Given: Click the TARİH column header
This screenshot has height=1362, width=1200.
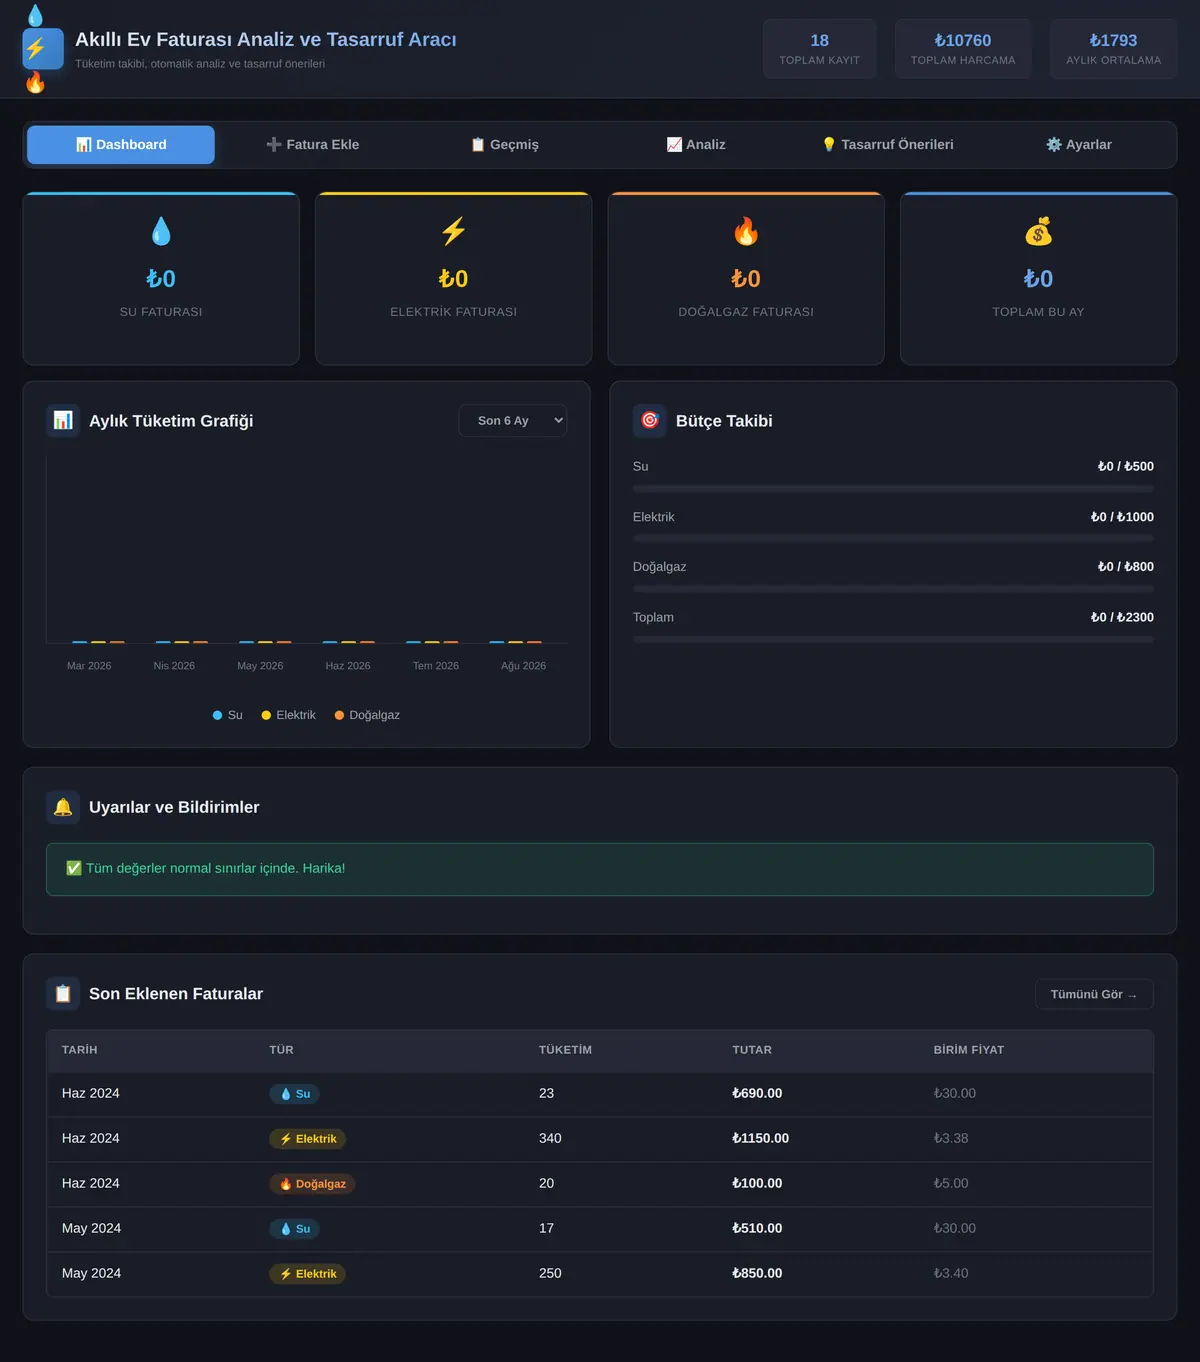Looking at the screenshot, I should [80, 1050].
